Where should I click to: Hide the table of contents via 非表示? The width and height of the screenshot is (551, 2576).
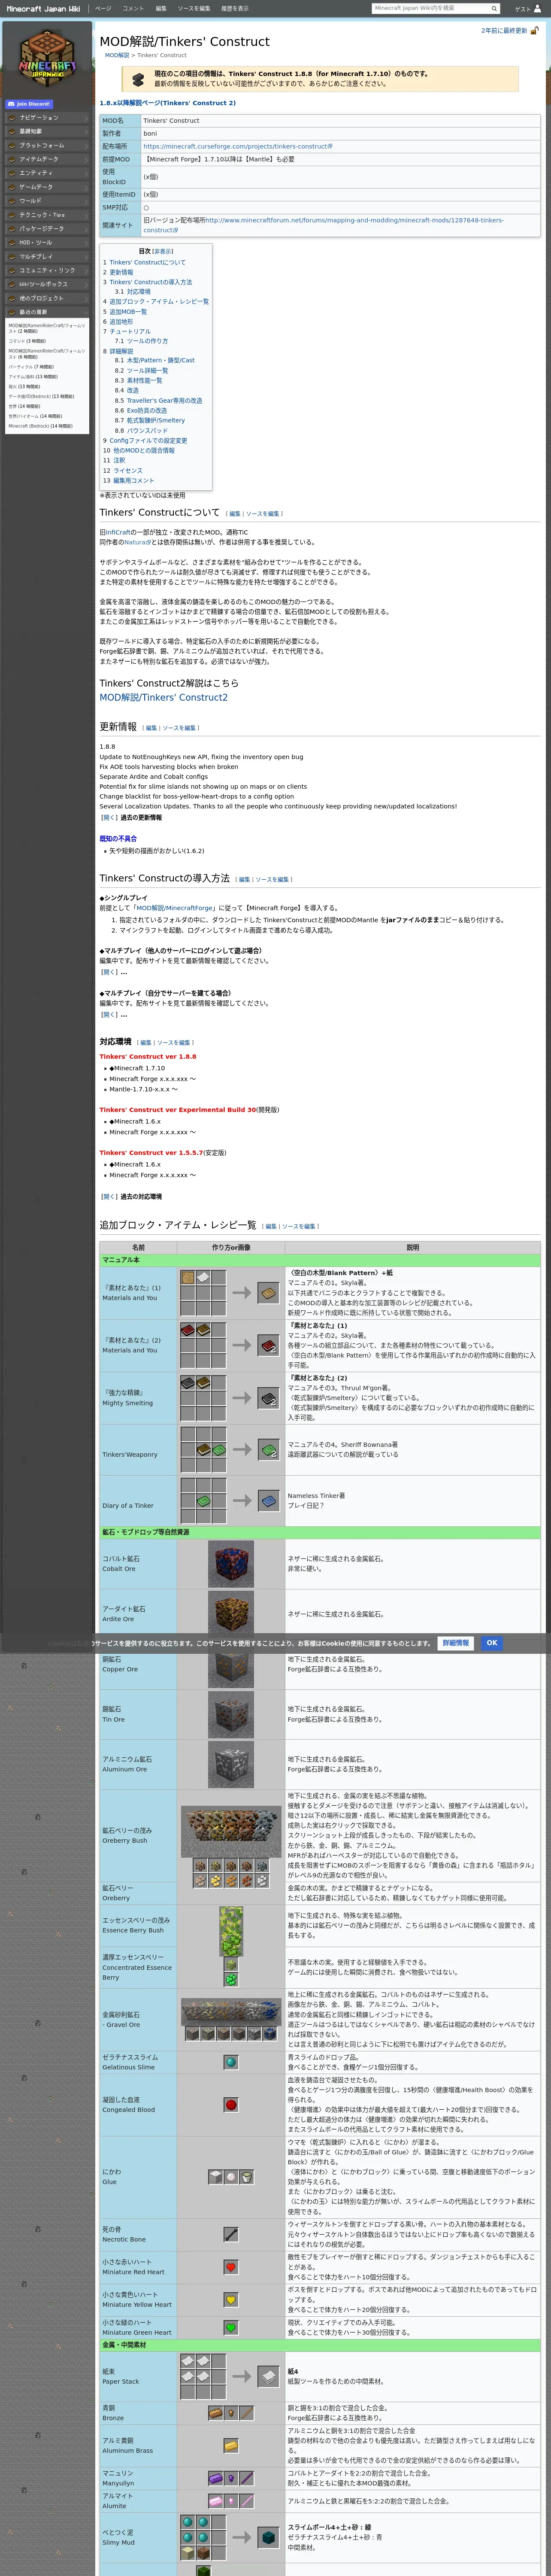coord(164,251)
